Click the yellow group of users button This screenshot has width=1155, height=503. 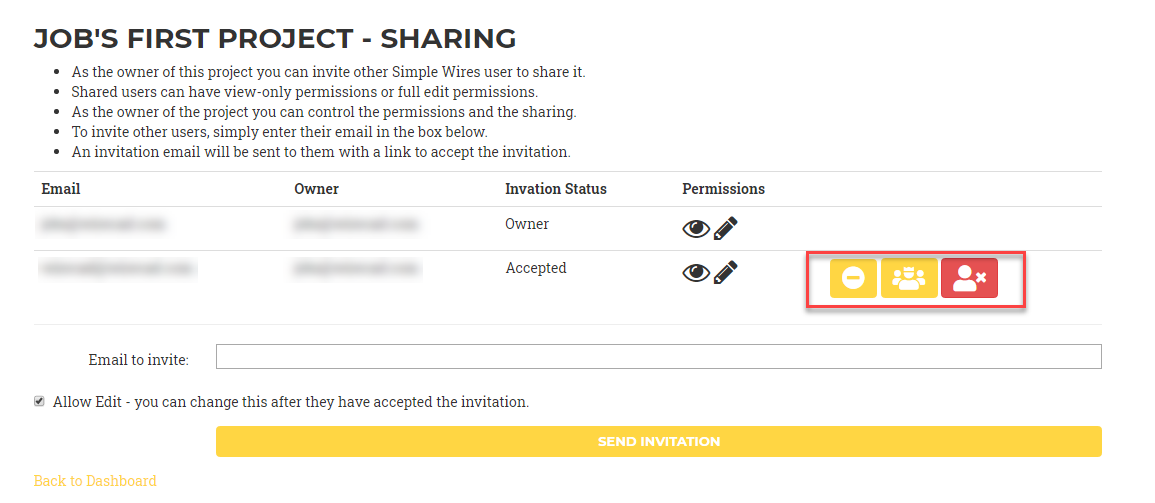point(909,278)
